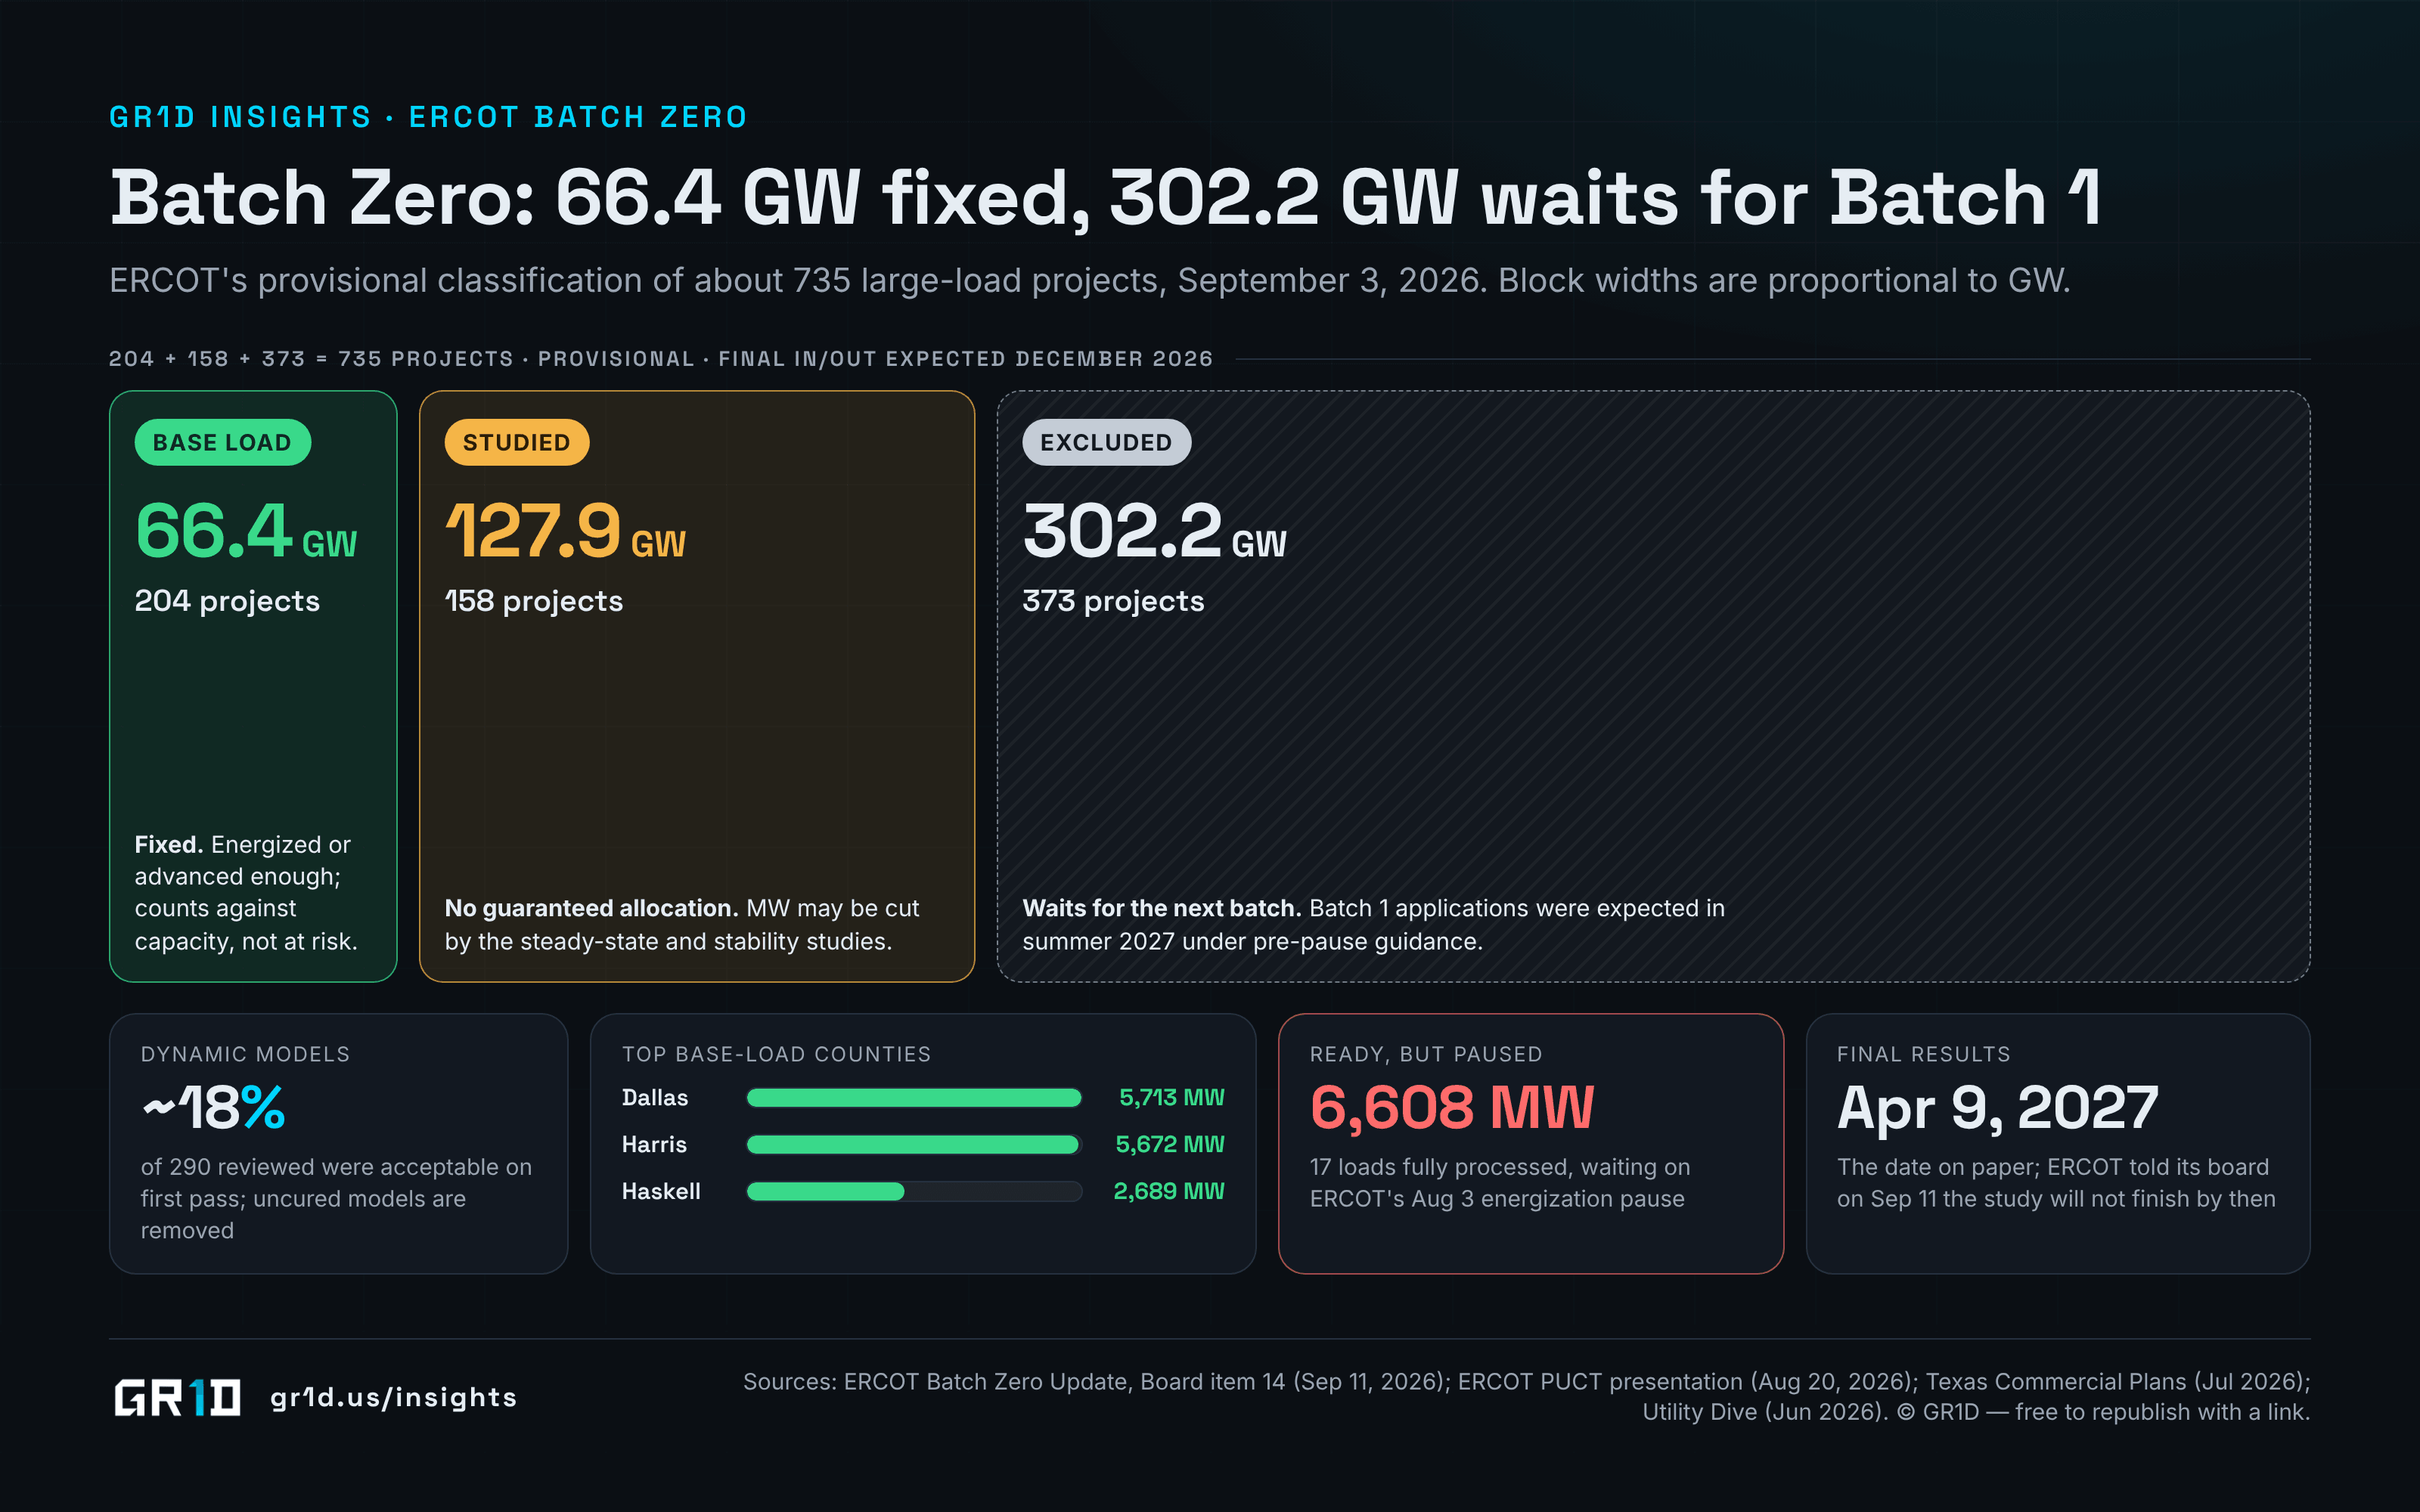Click the Haskell county label
2420x1512 pixels.
pyautogui.click(x=661, y=1191)
